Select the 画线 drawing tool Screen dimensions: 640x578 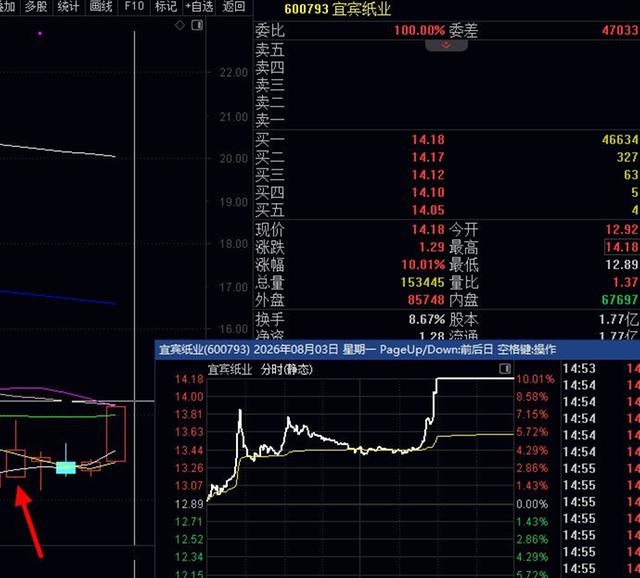pos(101,7)
